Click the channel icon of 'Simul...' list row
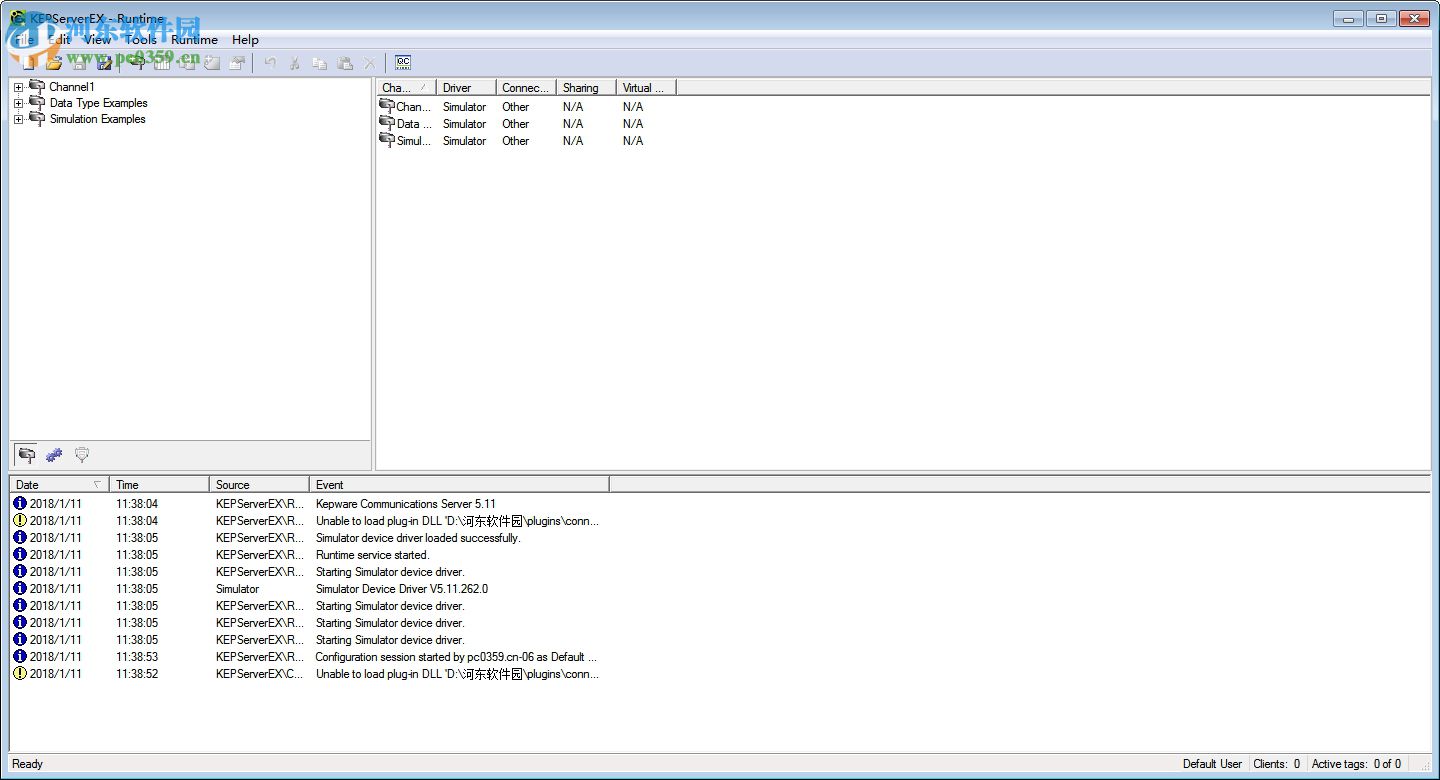 (x=387, y=140)
